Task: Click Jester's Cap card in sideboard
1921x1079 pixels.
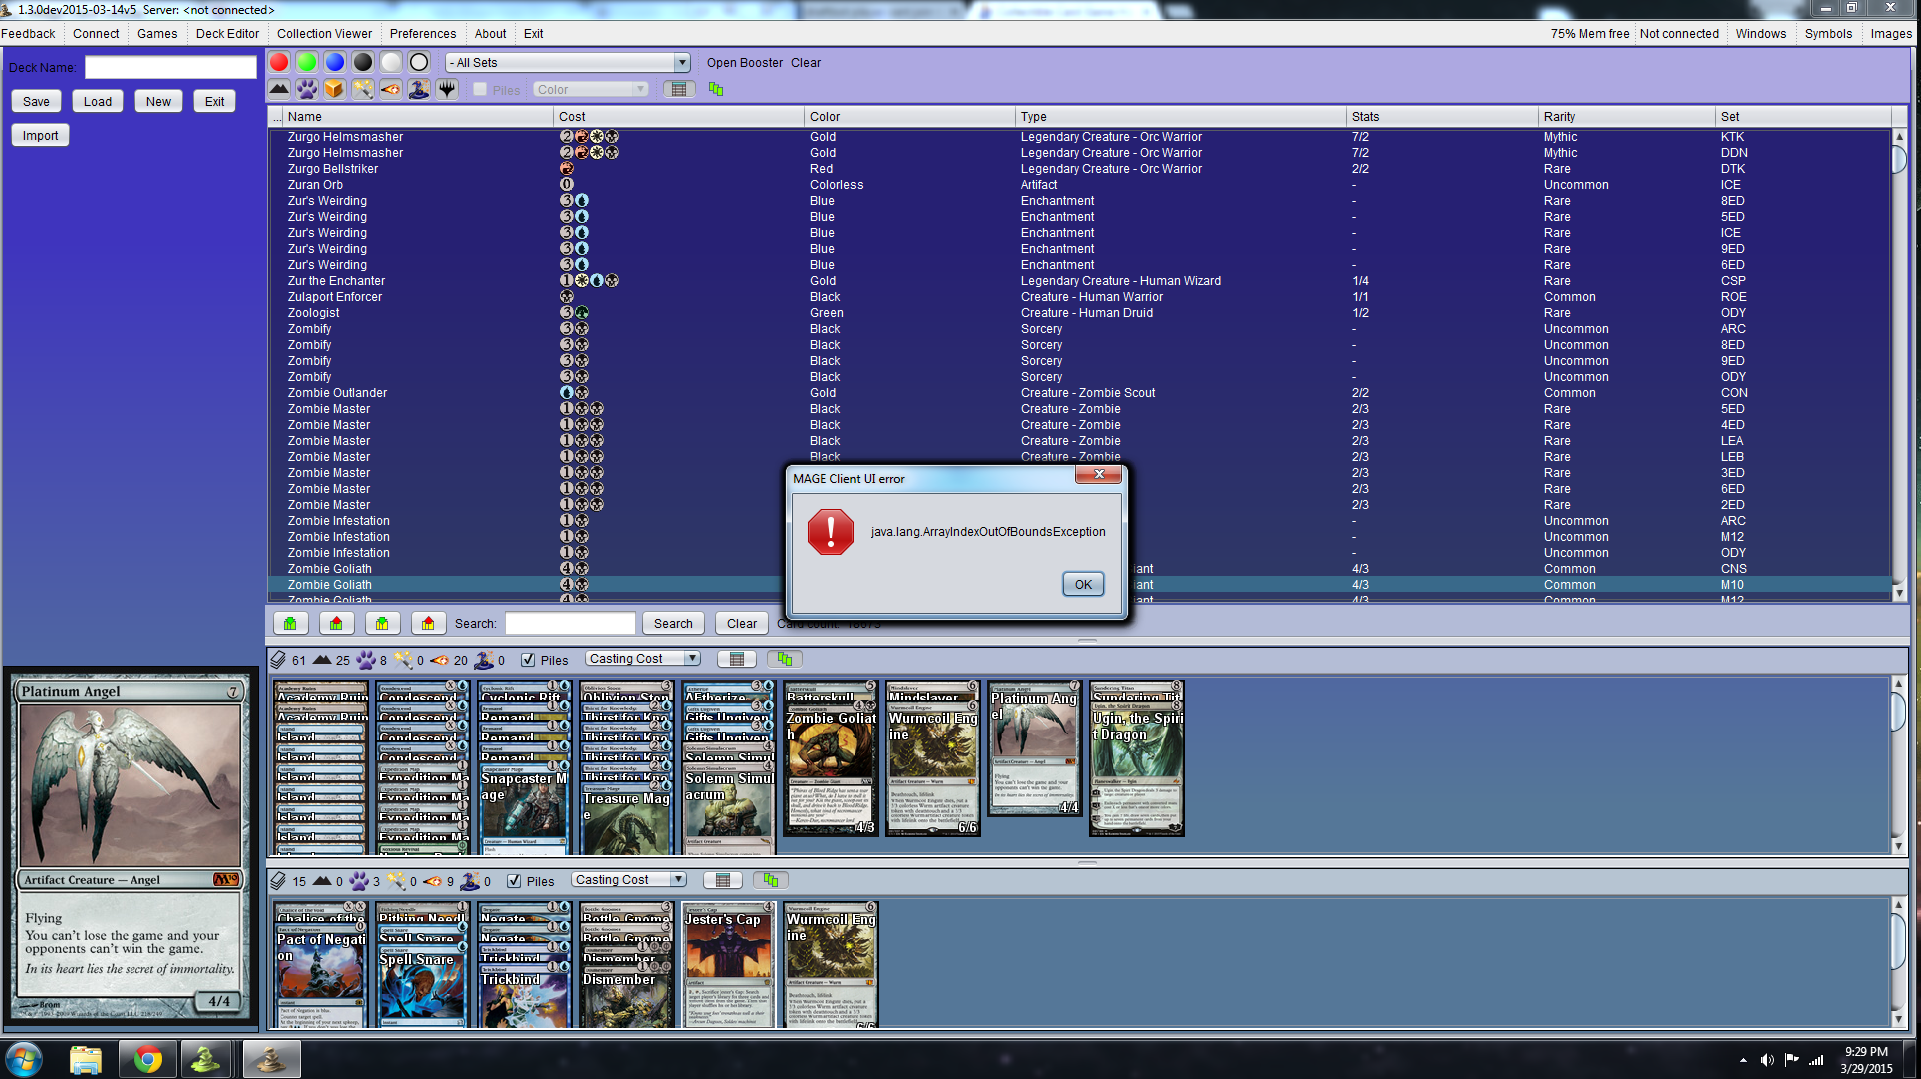Action: (x=728, y=964)
